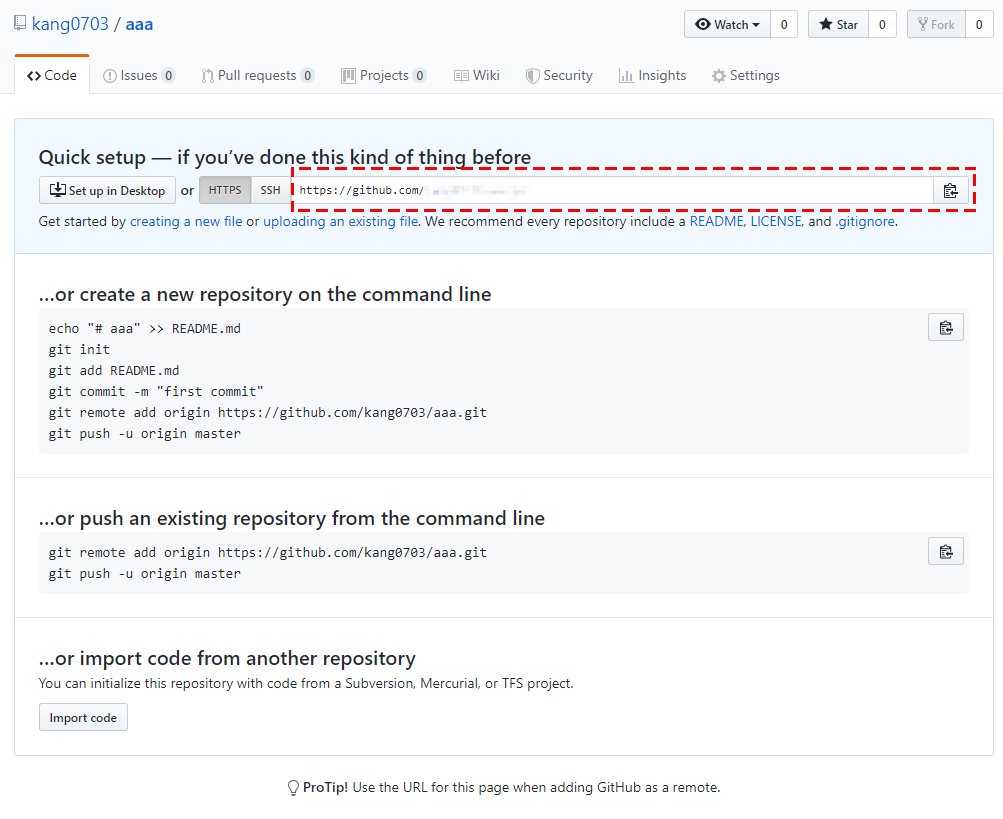Switch to the Issues tab
The height and width of the screenshot is (819, 1003).
(139, 76)
